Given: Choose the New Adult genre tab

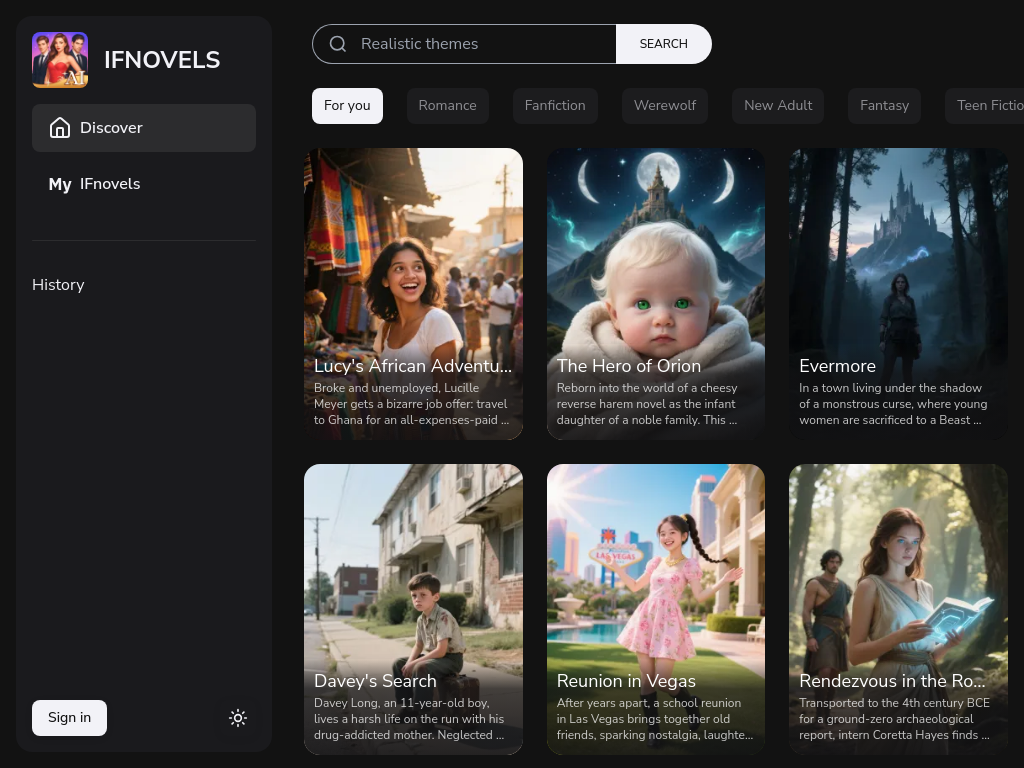Looking at the screenshot, I should tap(778, 106).
